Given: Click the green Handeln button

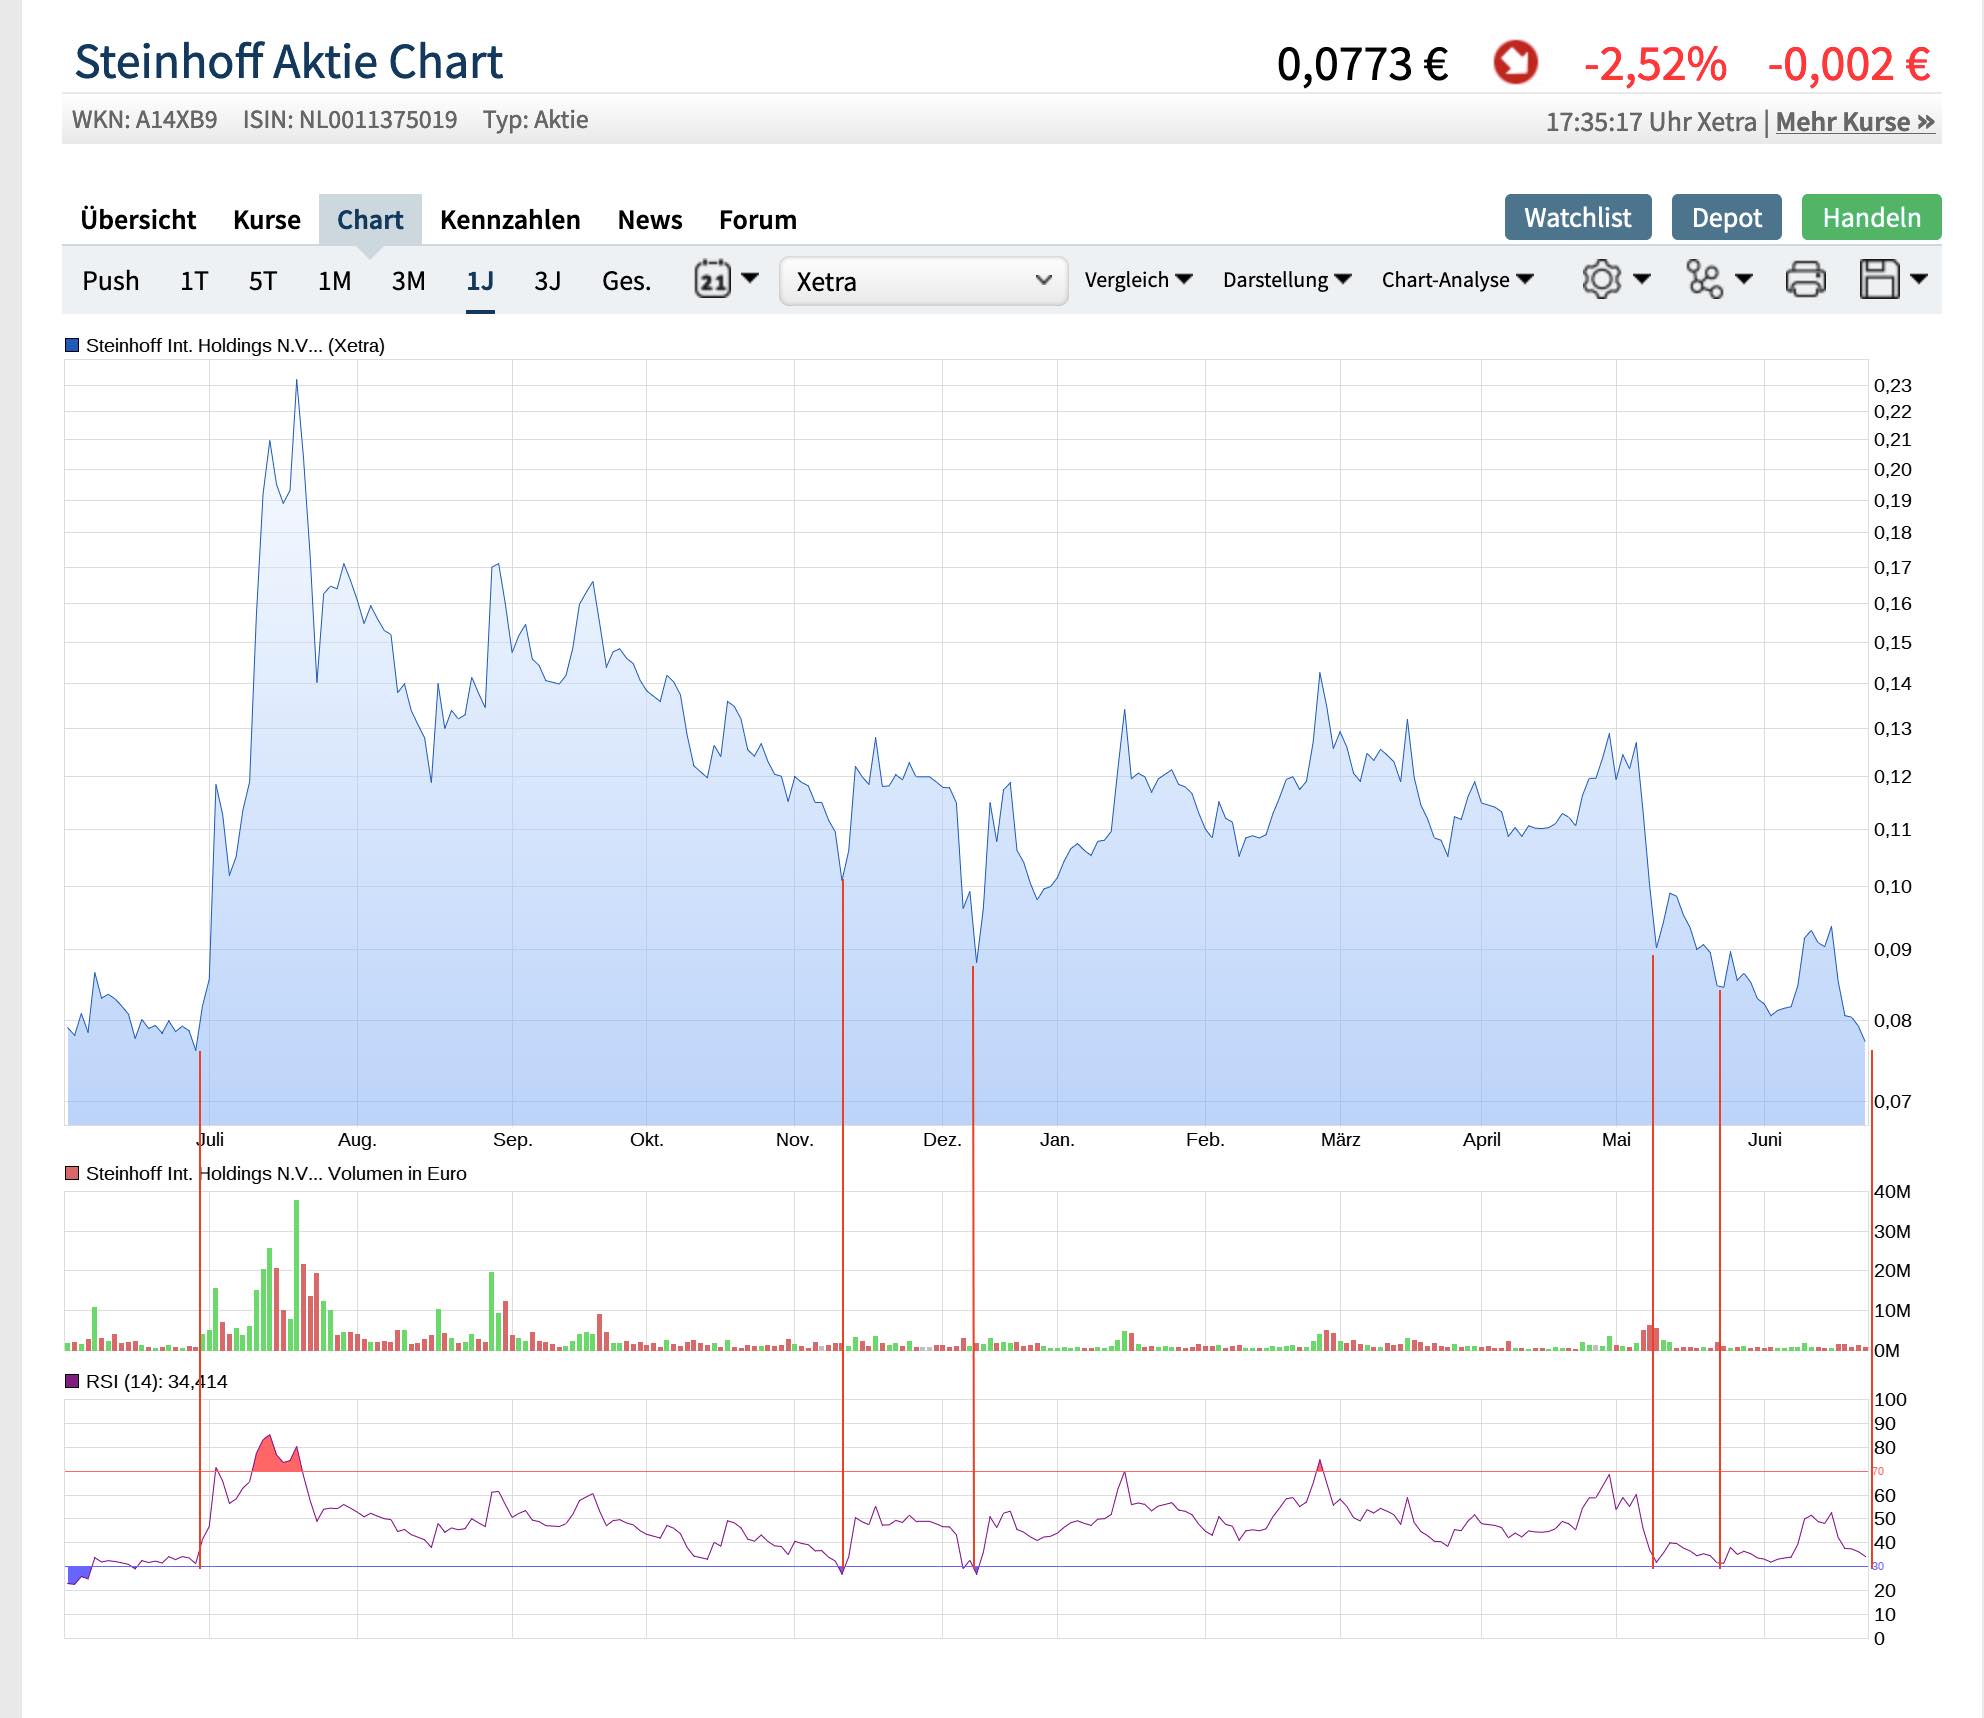Looking at the screenshot, I should pyautogui.click(x=1872, y=216).
